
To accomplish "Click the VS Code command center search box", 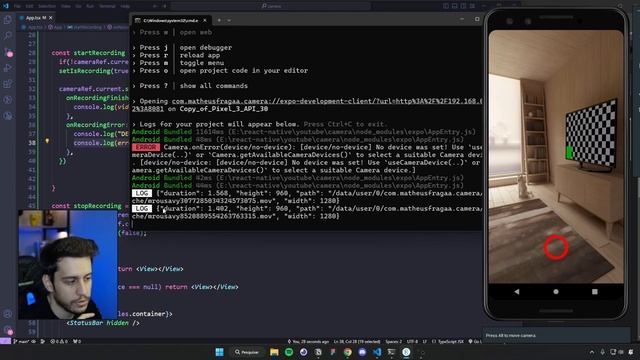I will (271, 6).
